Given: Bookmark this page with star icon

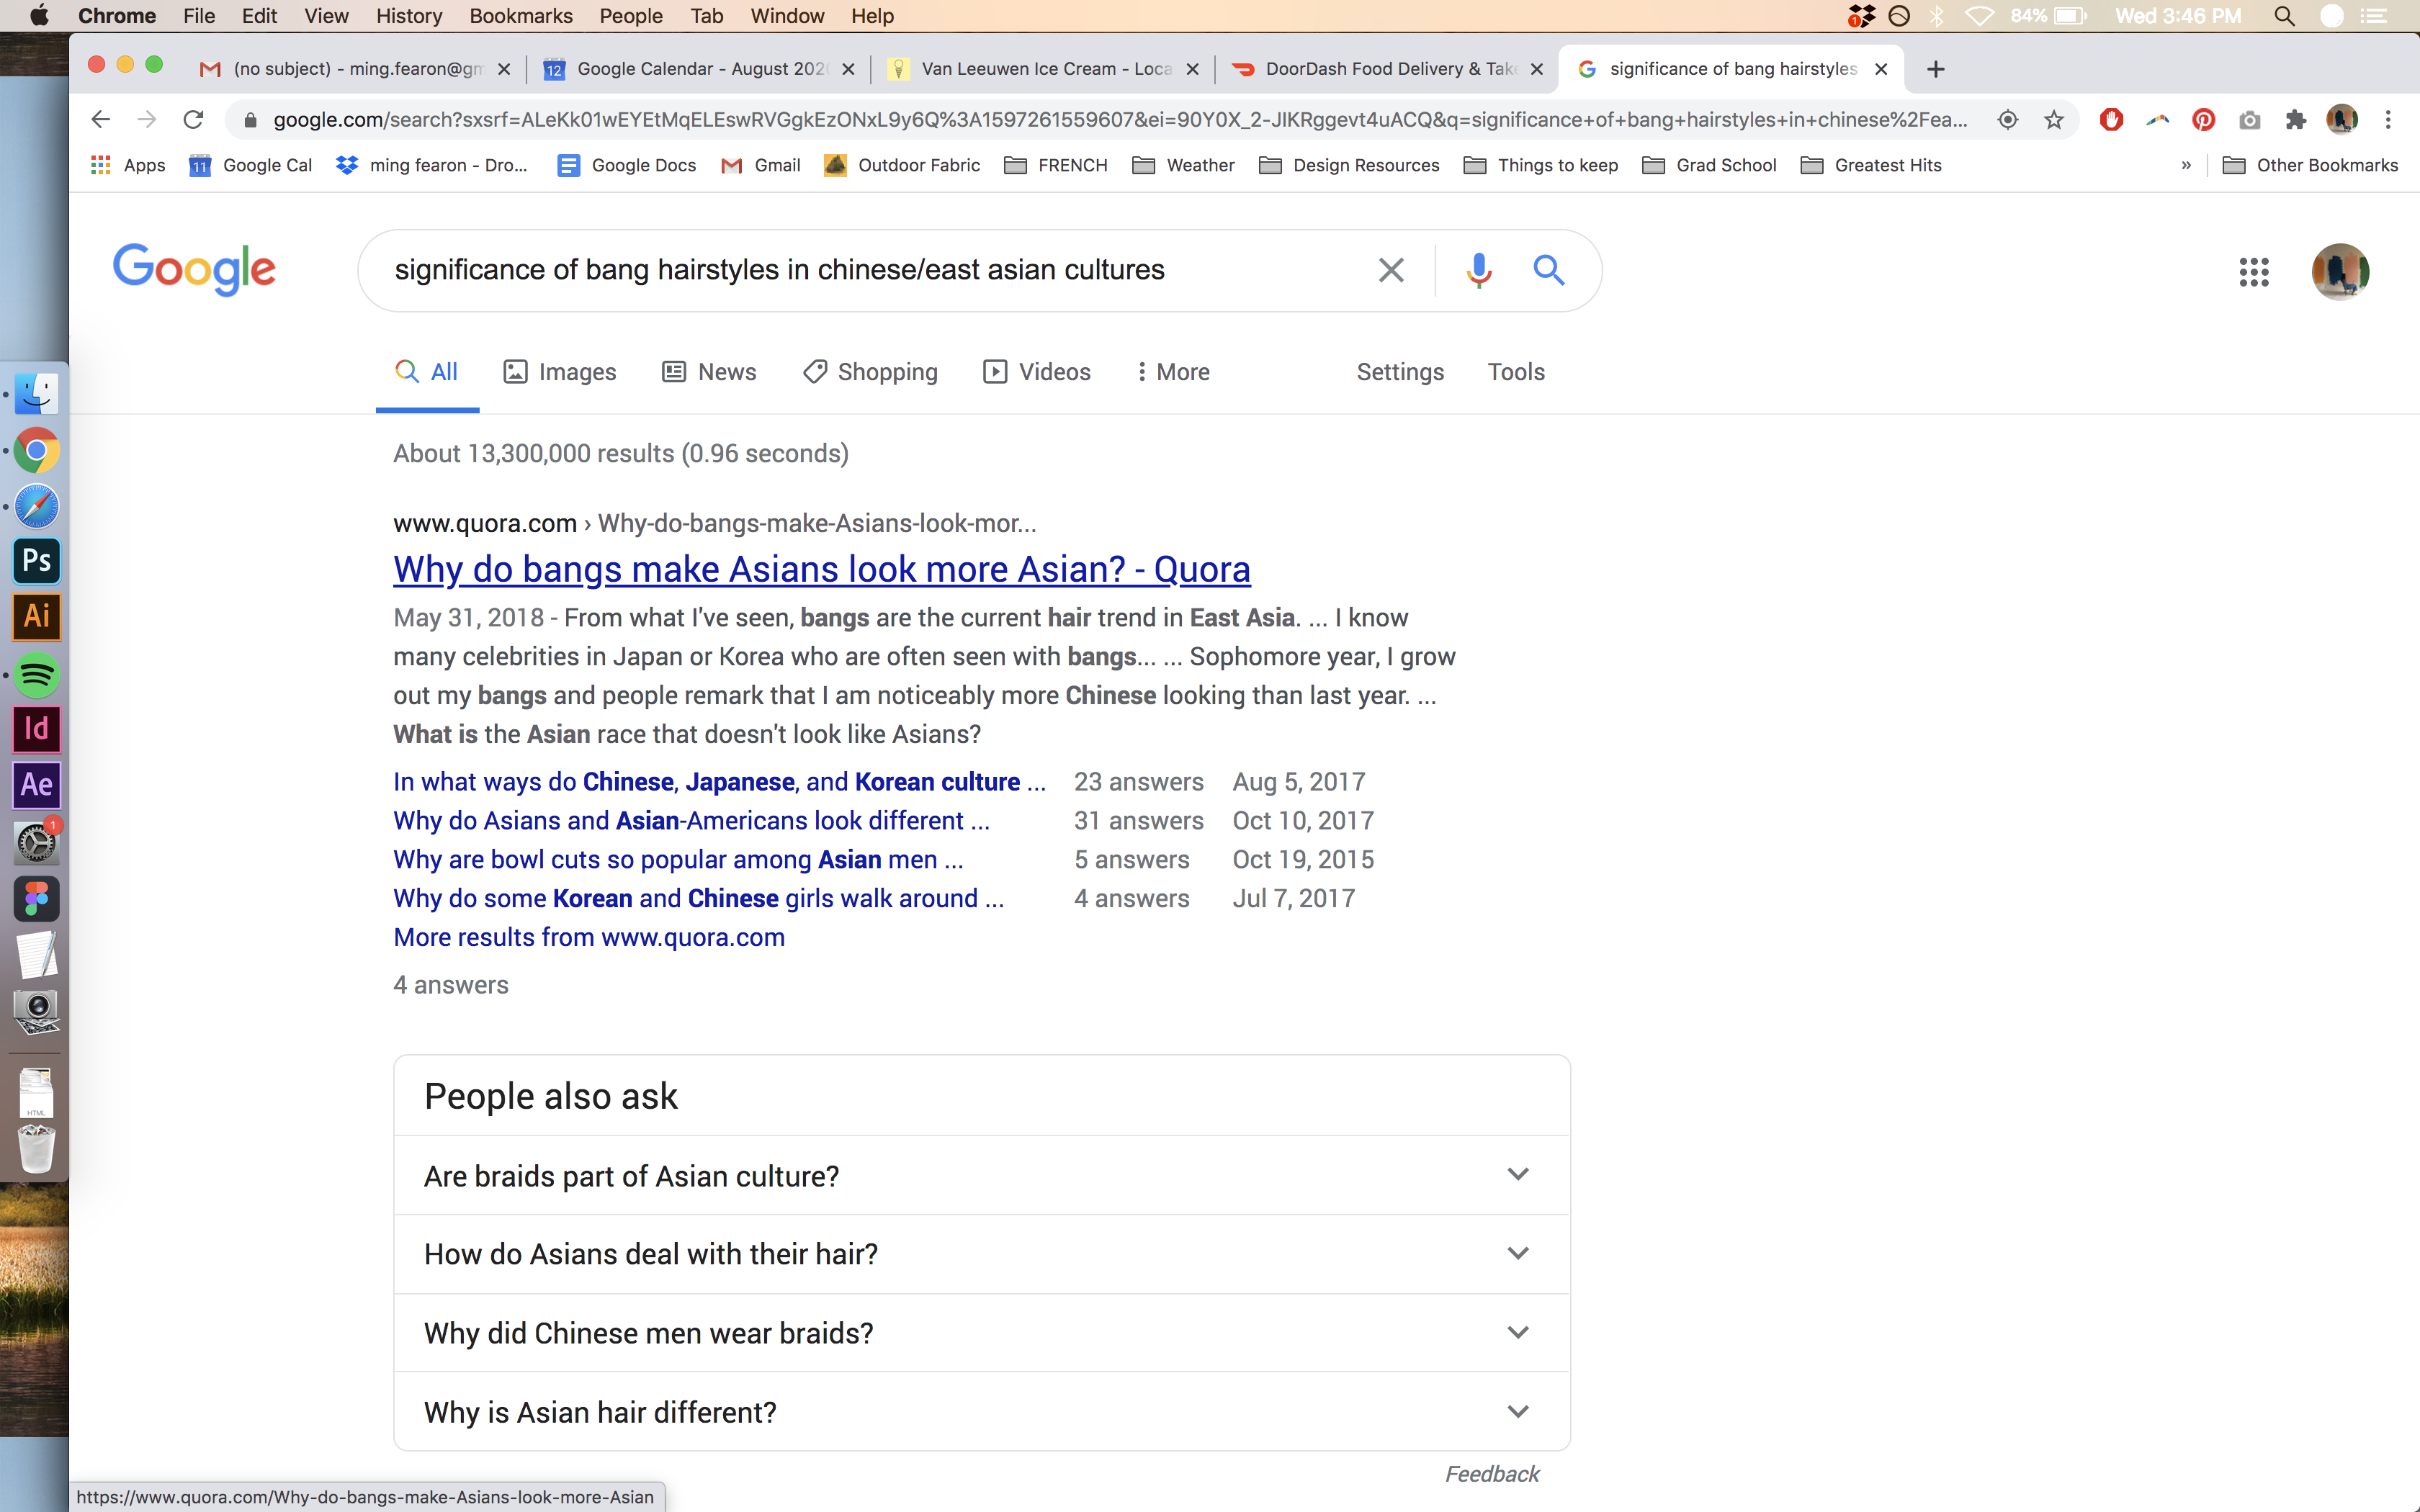Looking at the screenshot, I should click(x=2054, y=120).
